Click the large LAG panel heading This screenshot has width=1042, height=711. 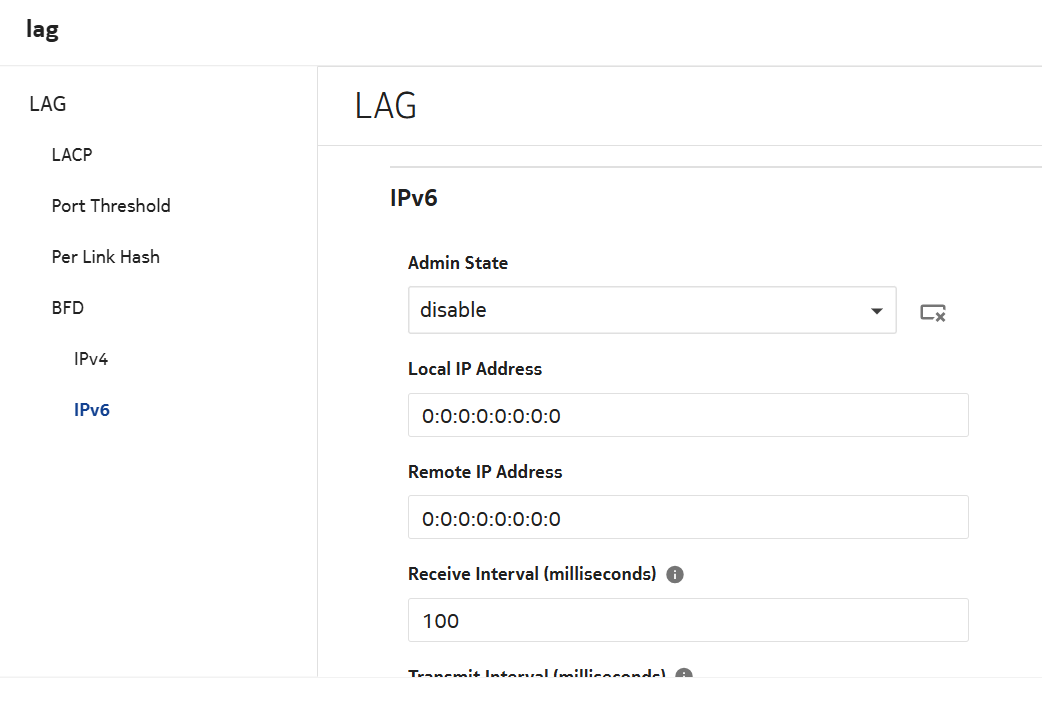386,106
